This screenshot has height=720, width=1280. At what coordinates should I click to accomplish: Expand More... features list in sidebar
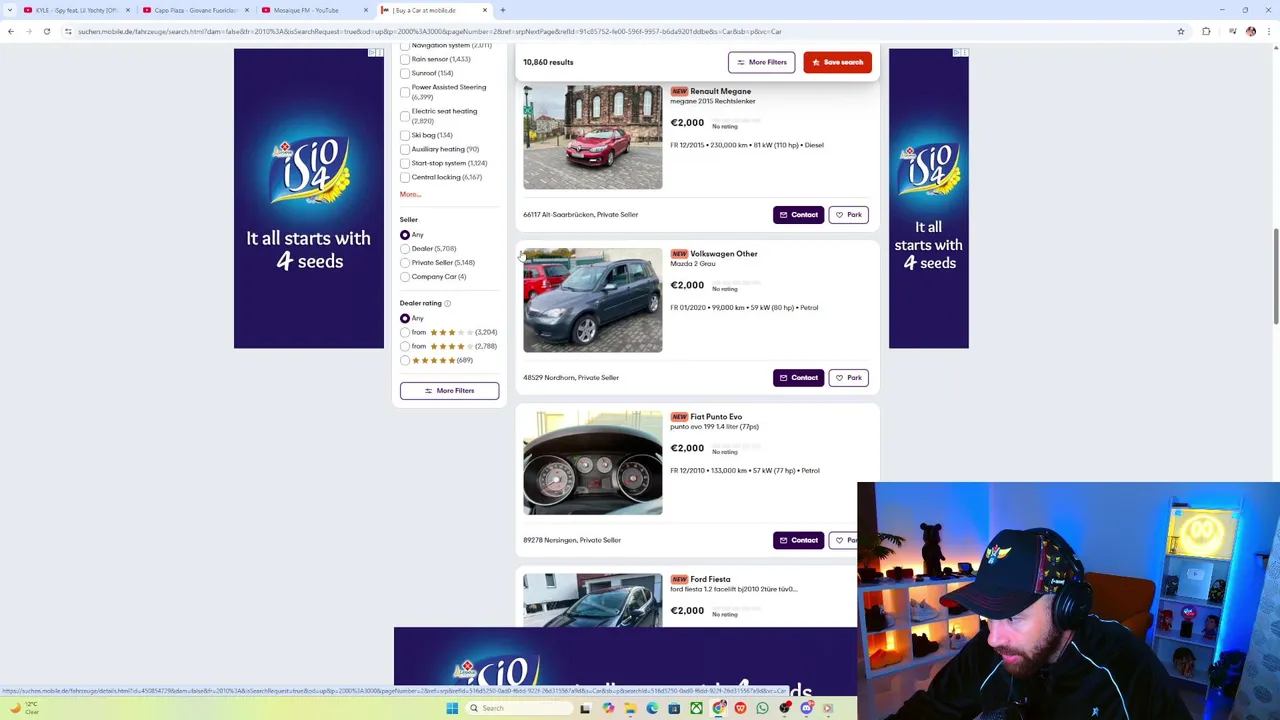click(x=410, y=194)
